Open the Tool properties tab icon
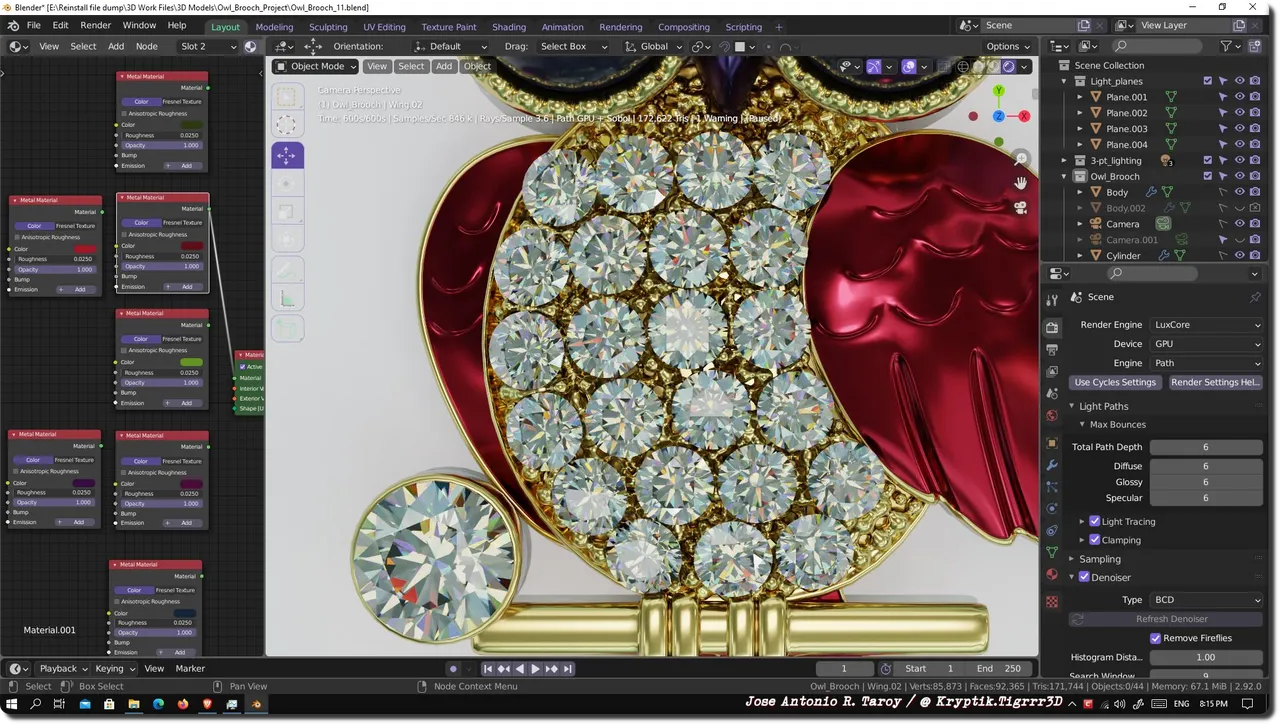The image size is (1280, 725). [1052, 300]
